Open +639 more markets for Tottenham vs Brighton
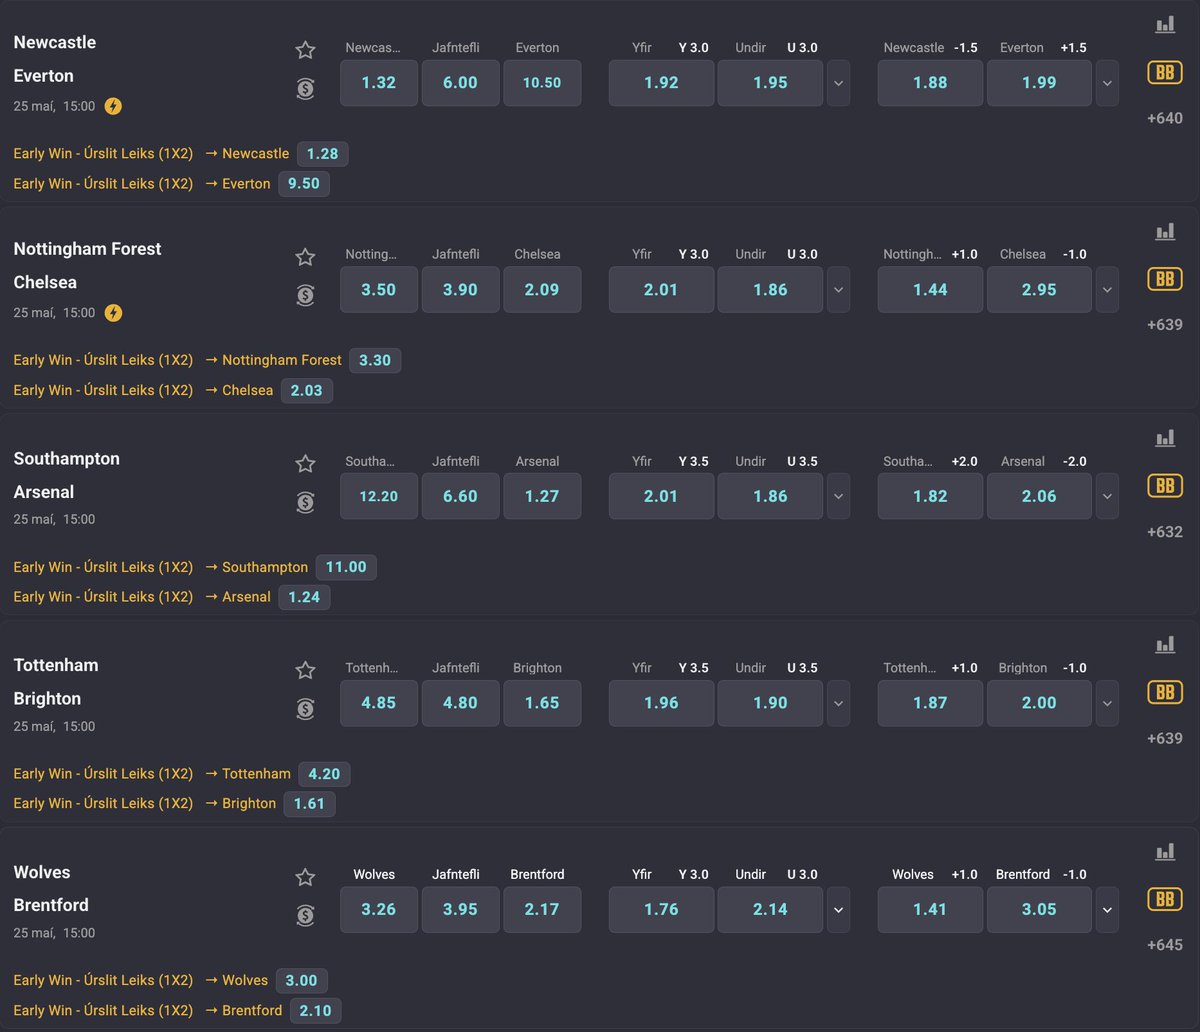 pyautogui.click(x=1165, y=738)
